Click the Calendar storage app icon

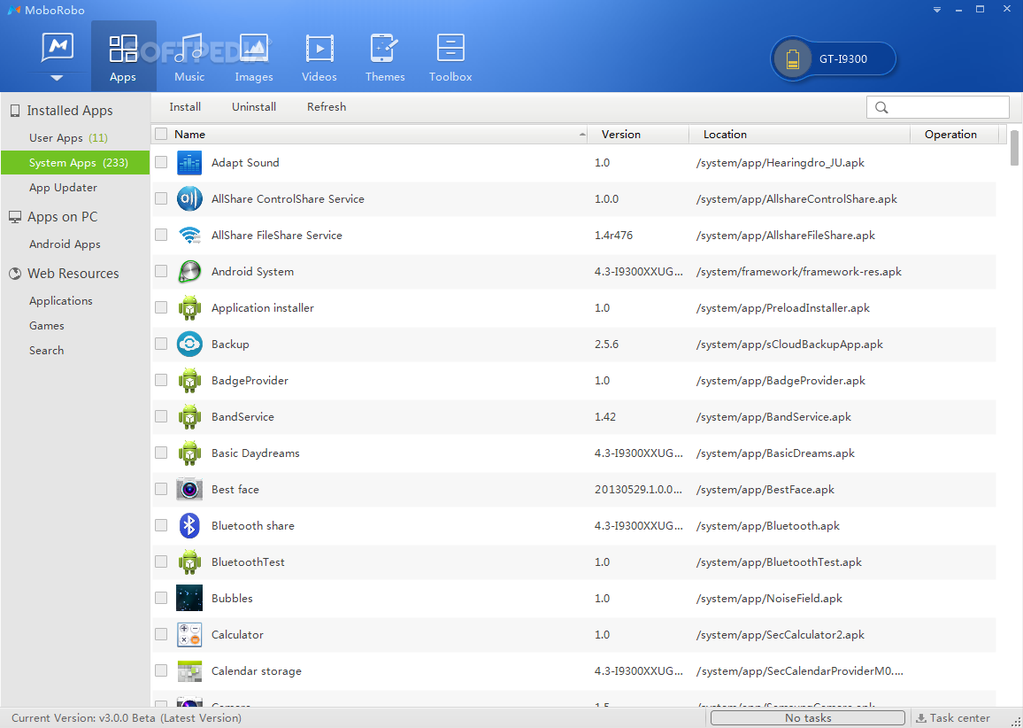tap(189, 671)
